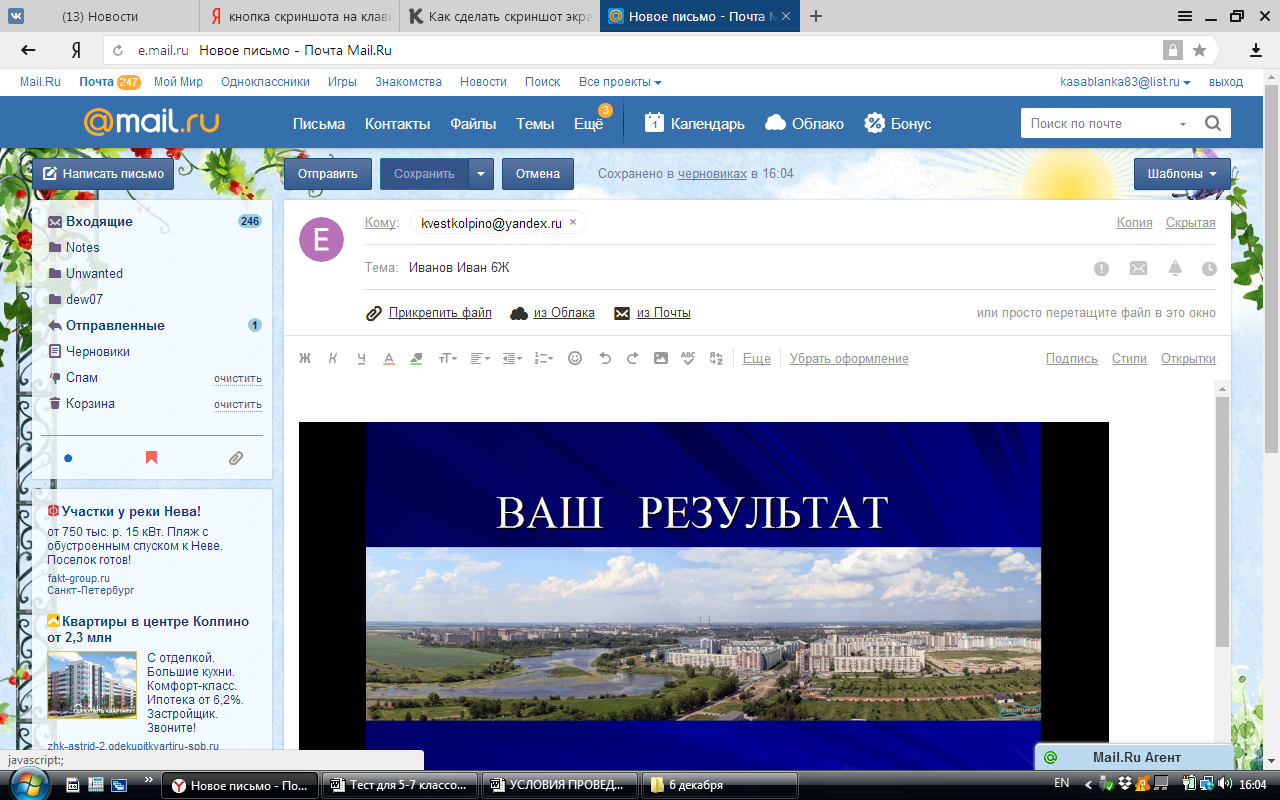Undo the last editor action
This screenshot has height=800, width=1280.
coord(604,358)
